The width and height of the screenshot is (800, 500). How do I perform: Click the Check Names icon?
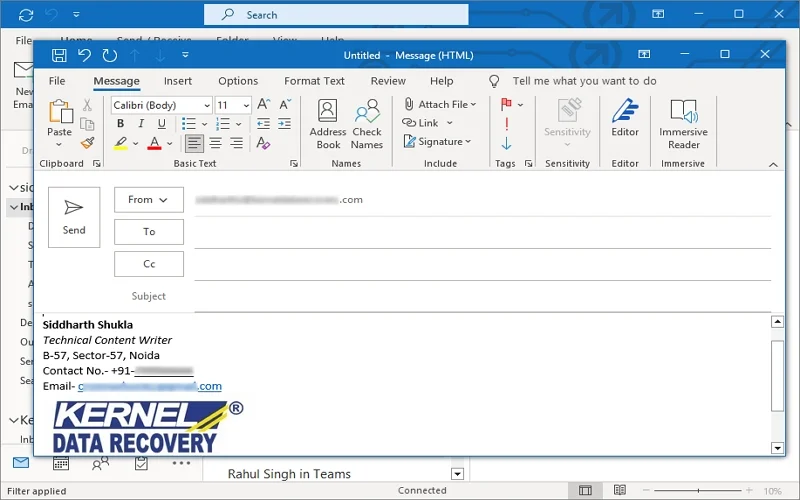pos(367,124)
